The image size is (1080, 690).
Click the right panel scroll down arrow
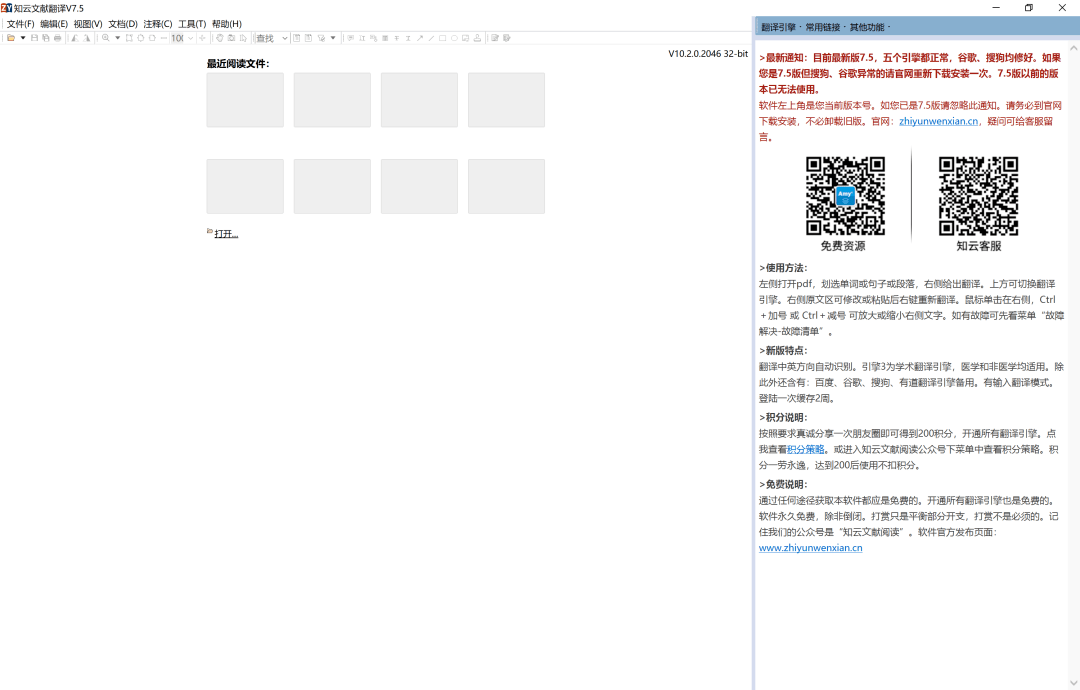coord(1073,682)
